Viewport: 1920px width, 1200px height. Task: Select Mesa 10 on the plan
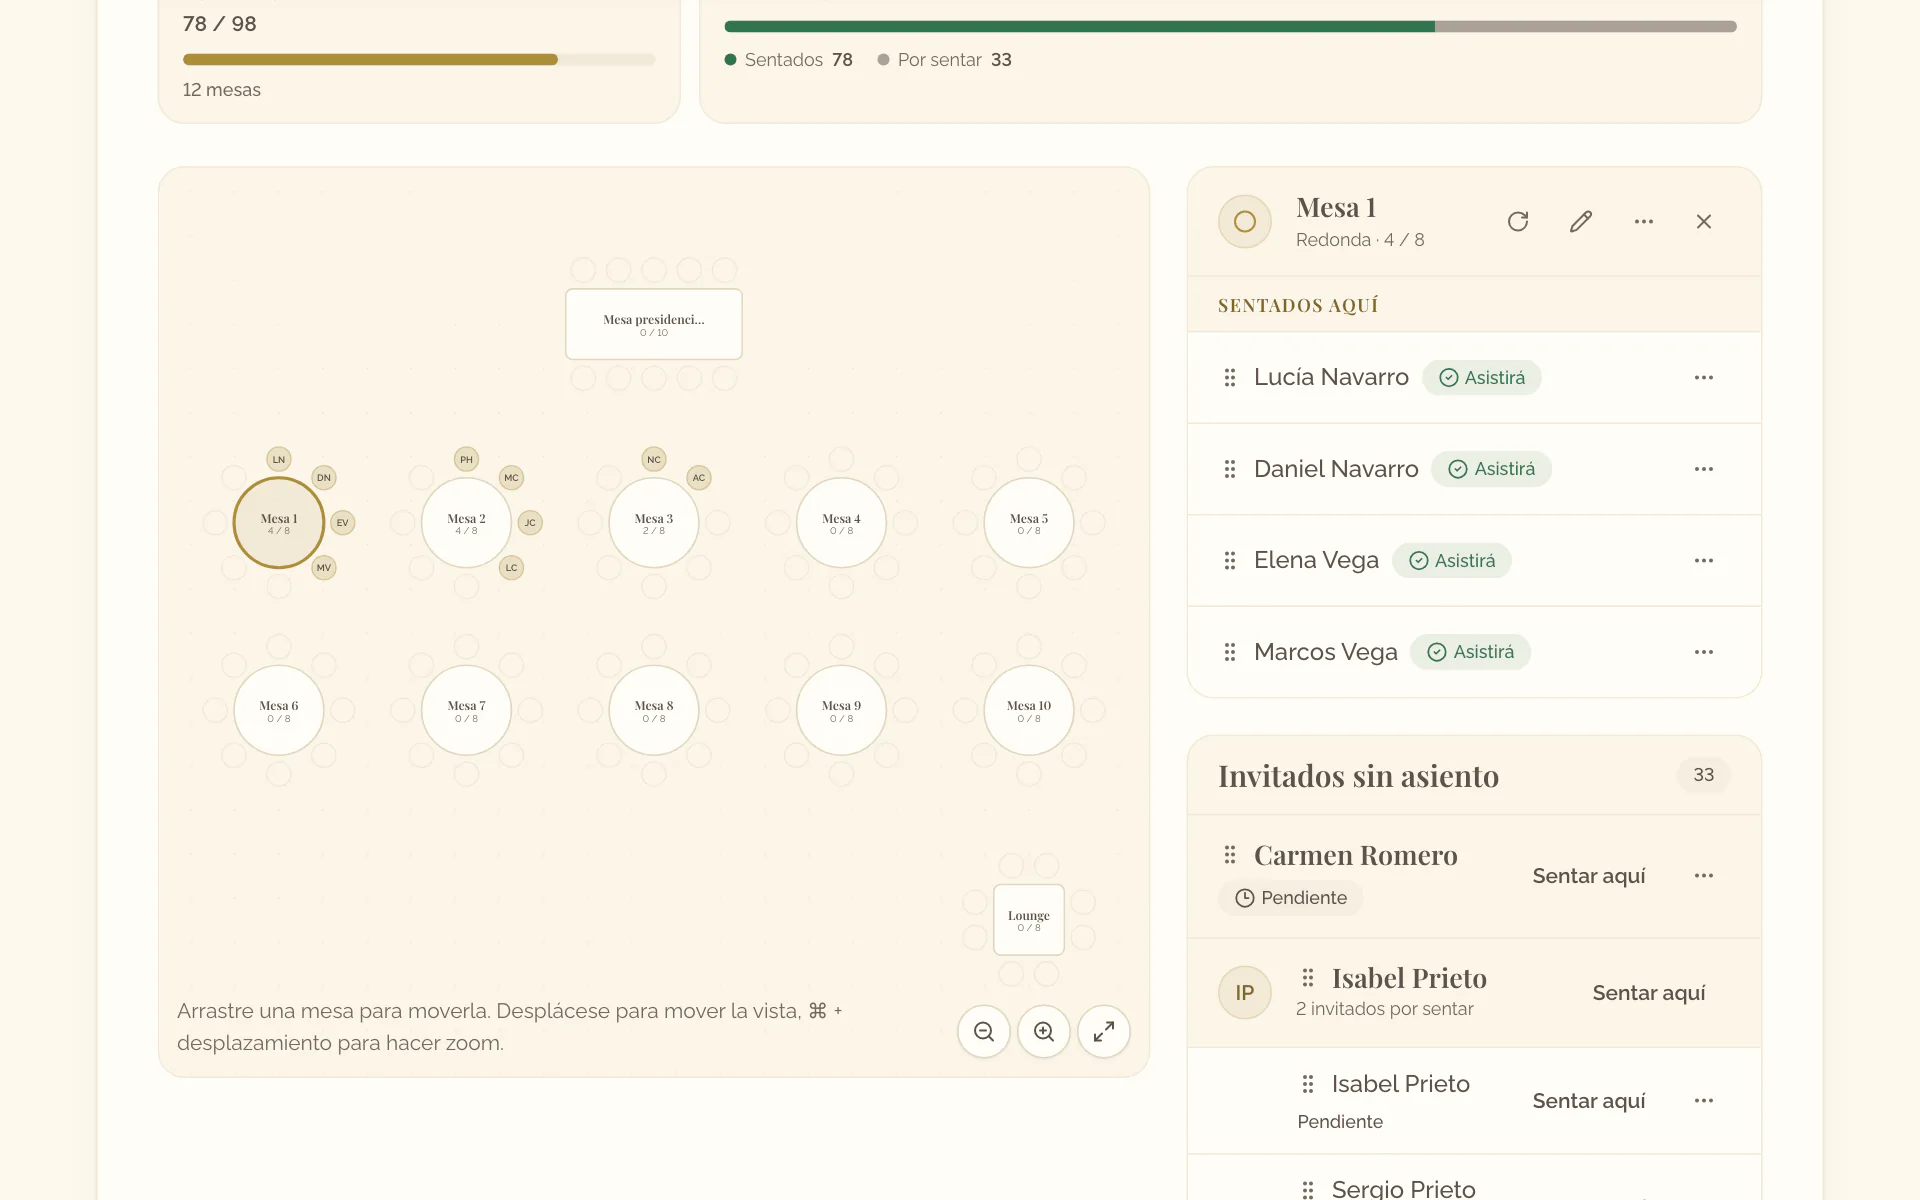[1029, 710]
